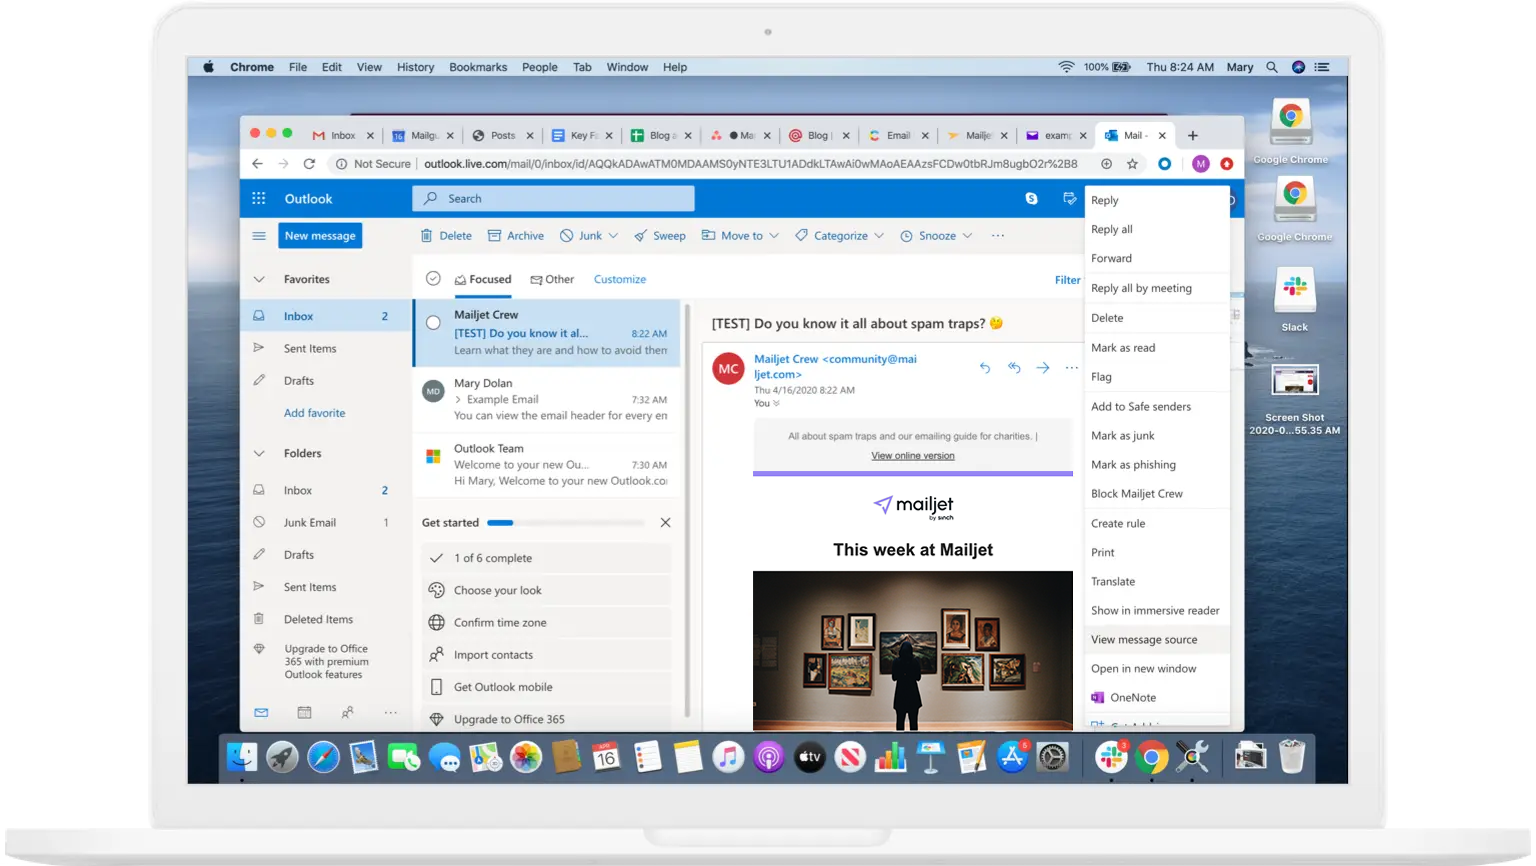Click Mailjet Crew sender address link
This screenshot has width=1536, height=866.
click(x=835, y=366)
